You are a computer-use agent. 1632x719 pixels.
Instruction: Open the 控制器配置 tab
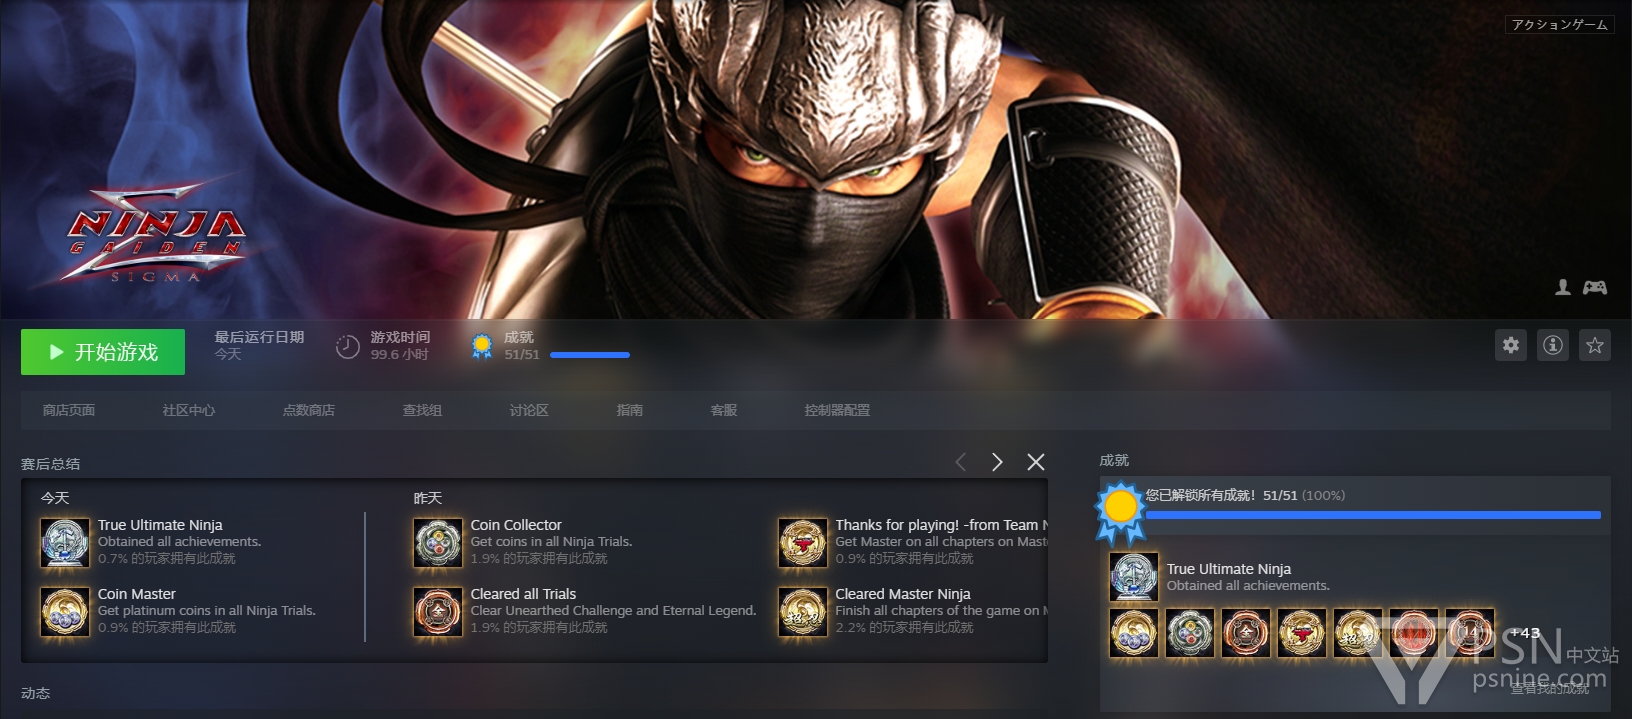(838, 410)
